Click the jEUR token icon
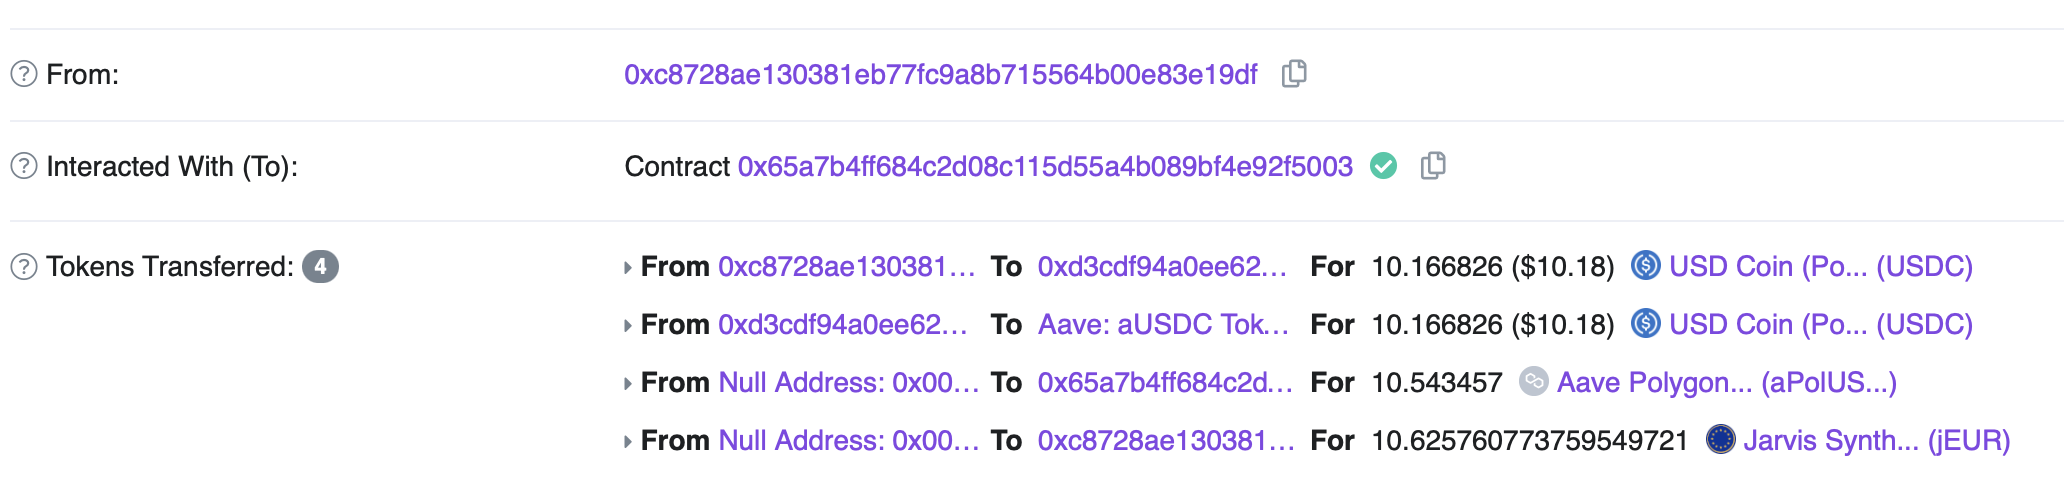2064x480 pixels. pyautogui.click(x=1720, y=440)
